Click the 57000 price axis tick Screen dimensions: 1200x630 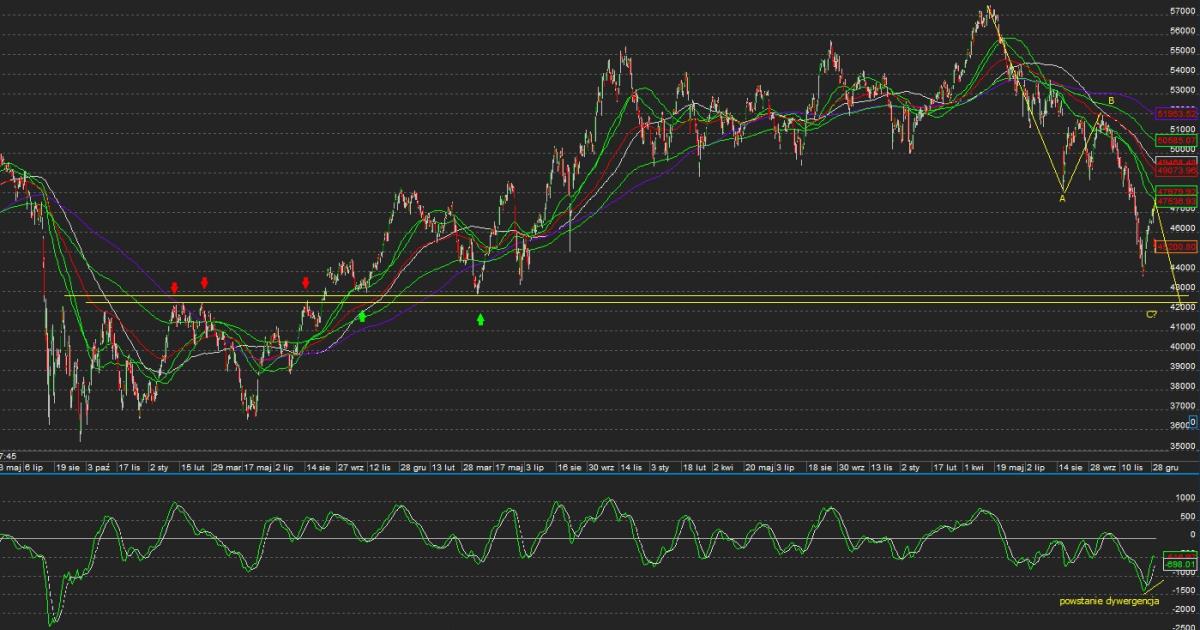1181,11
